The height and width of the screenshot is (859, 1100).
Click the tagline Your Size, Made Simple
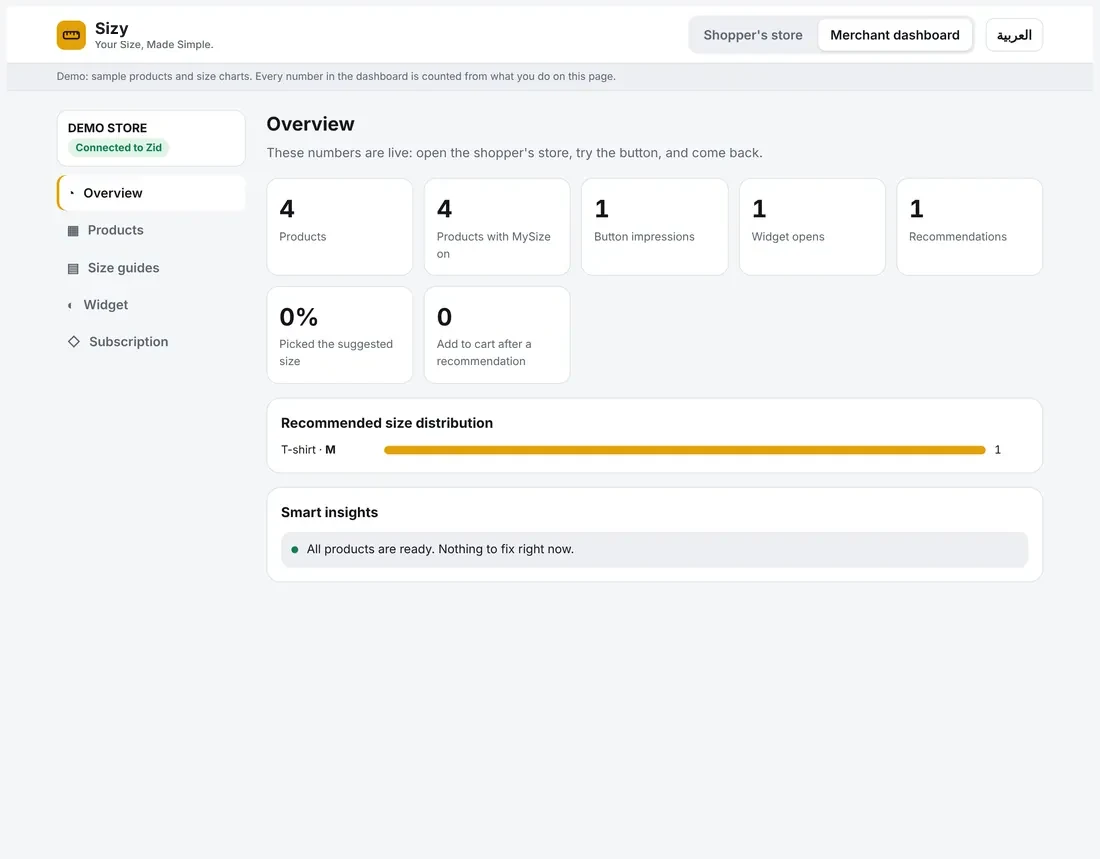154,45
